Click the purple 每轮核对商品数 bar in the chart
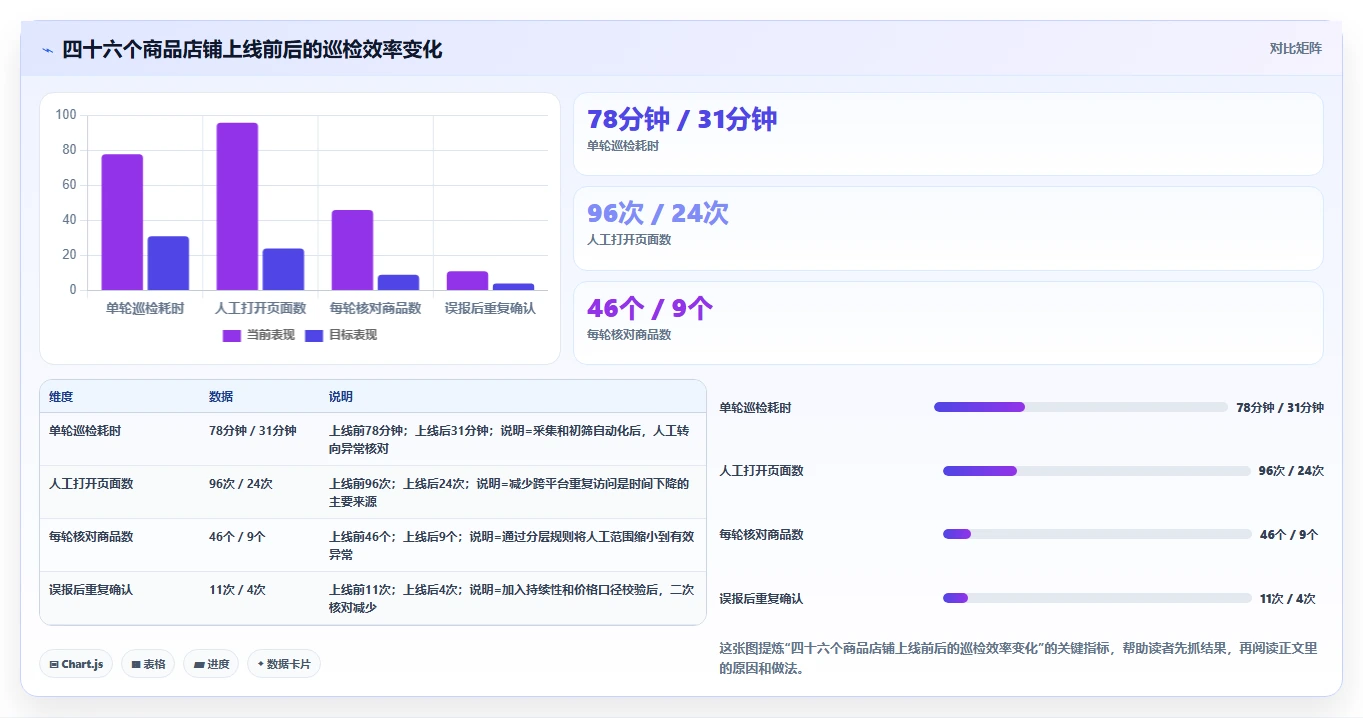 (352, 250)
